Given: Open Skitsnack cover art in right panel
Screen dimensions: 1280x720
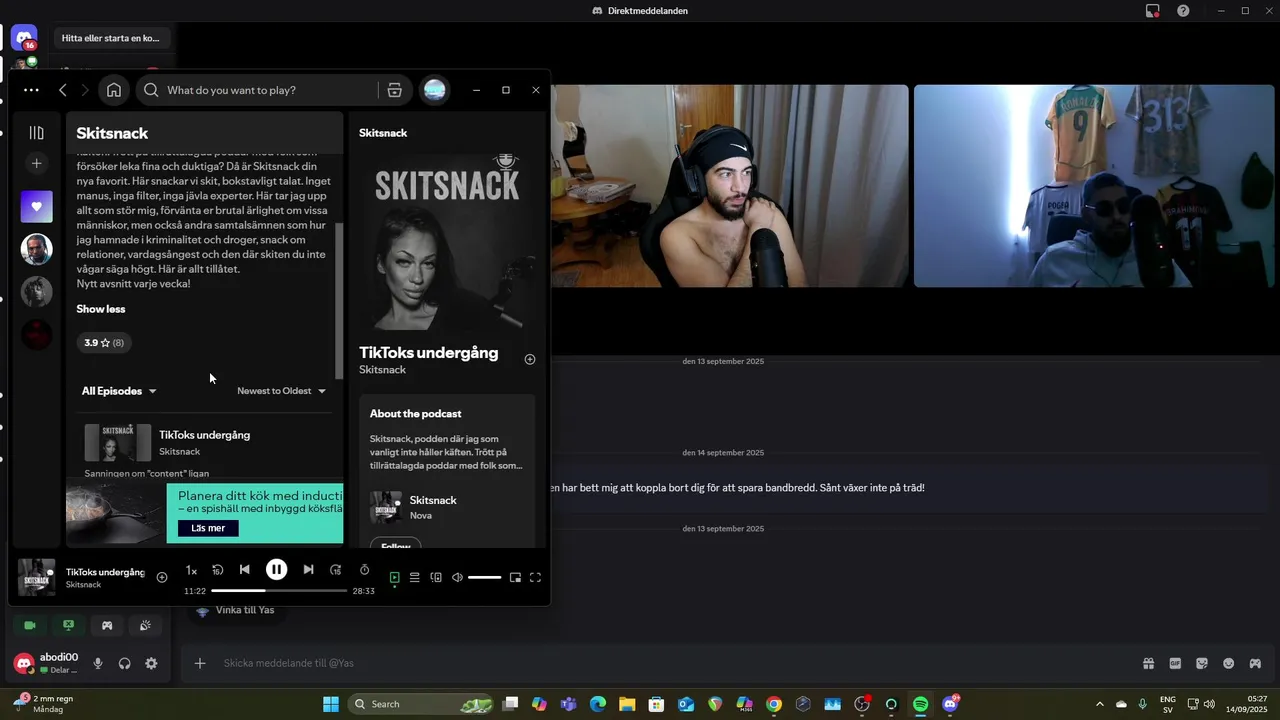Looking at the screenshot, I should [x=447, y=241].
